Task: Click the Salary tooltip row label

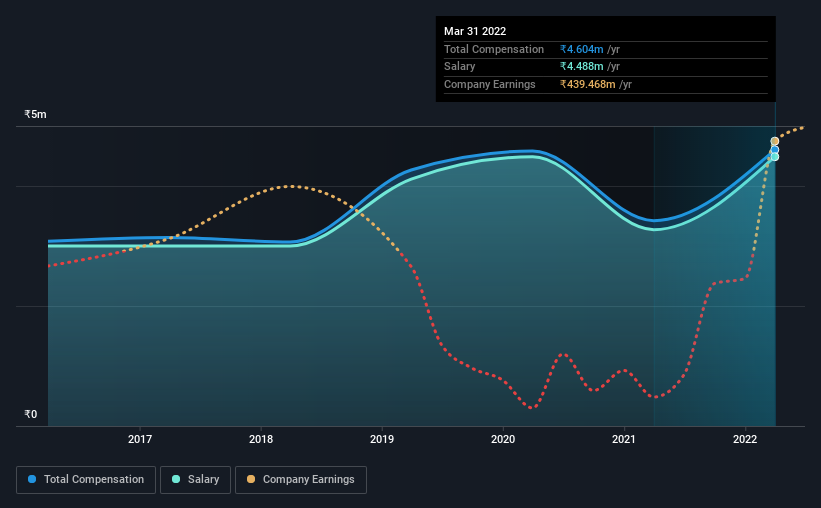Action: tap(460, 67)
